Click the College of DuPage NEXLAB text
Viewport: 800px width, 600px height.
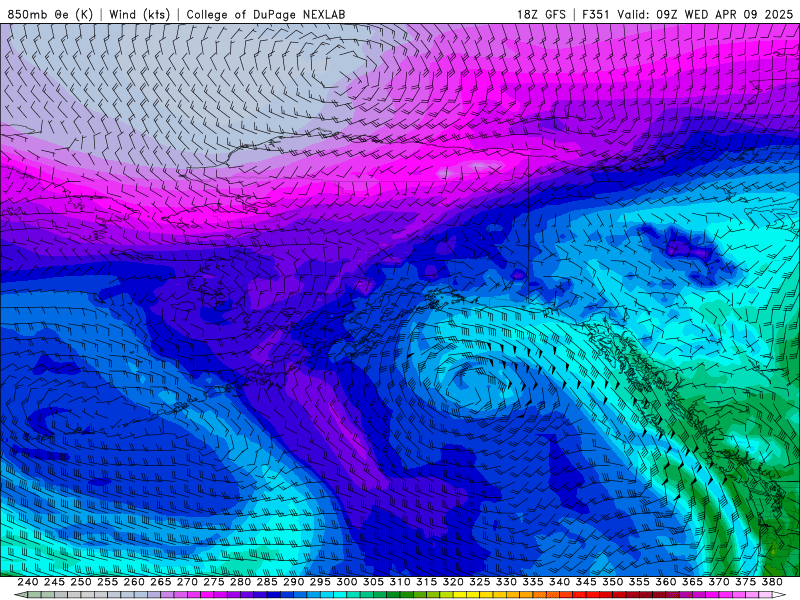point(266,14)
